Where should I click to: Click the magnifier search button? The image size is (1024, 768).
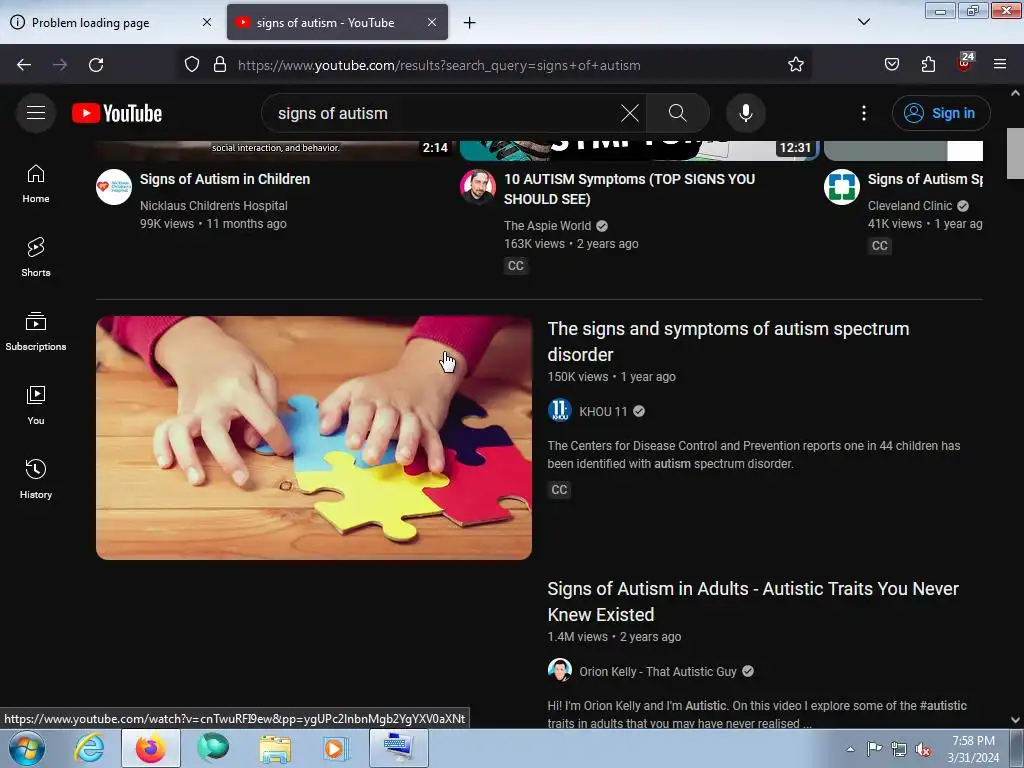click(677, 113)
